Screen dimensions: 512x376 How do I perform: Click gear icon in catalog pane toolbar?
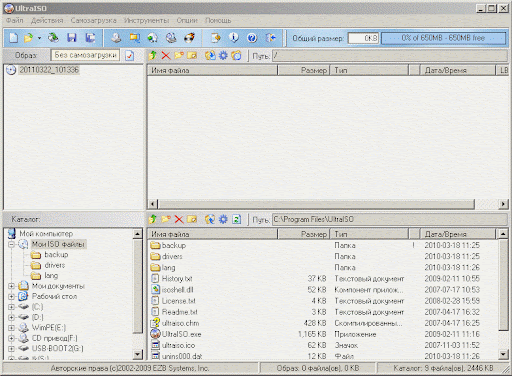tap(223, 219)
